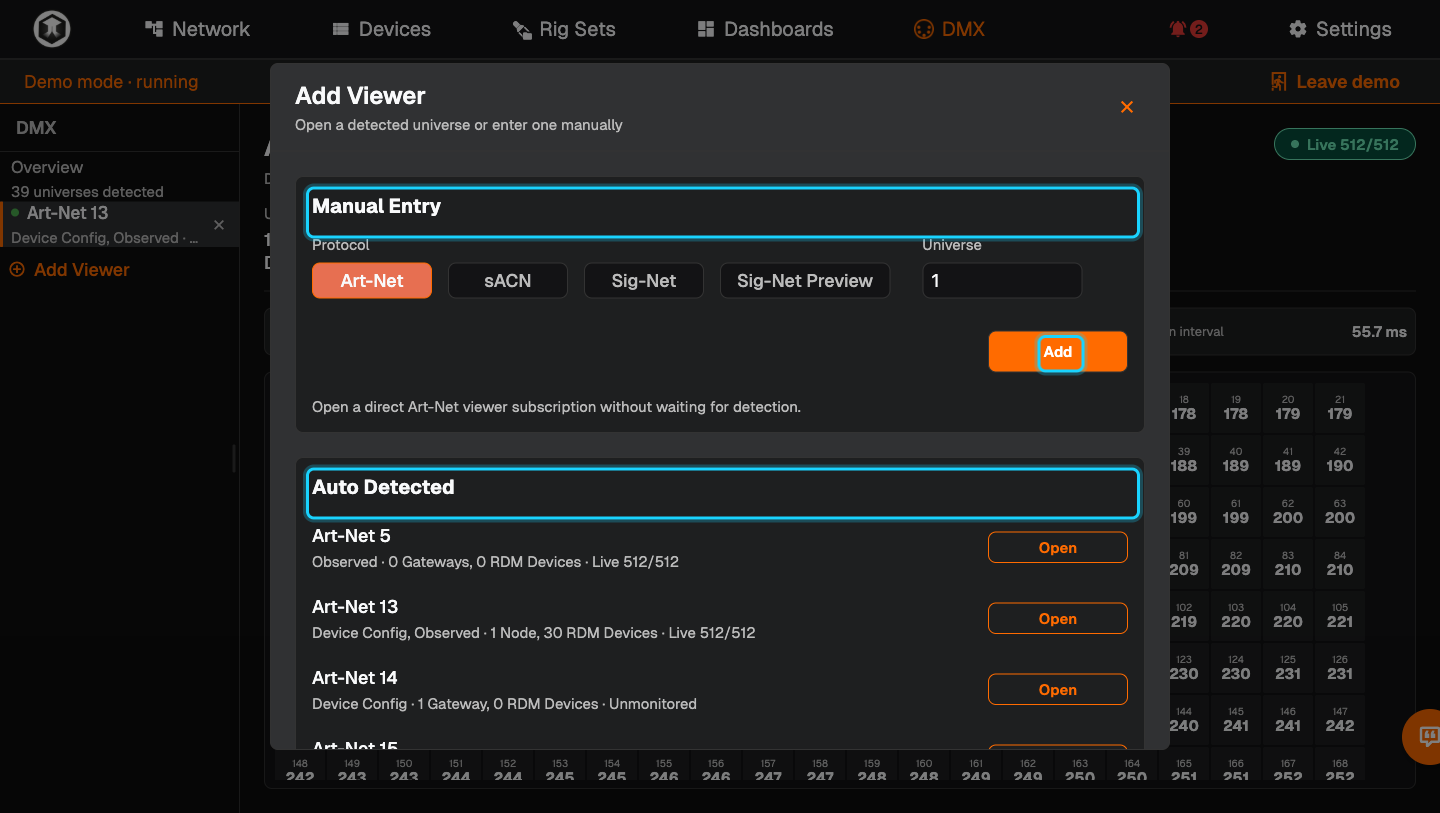The height and width of the screenshot is (813, 1440).
Task: Click the Auto Detected heading
Action: pos(383,487)
